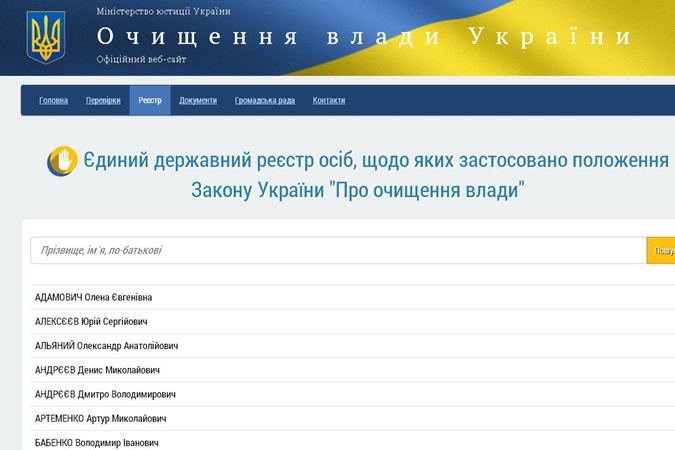Select АЛЕКСЄЄВ Юрій Сергійович entry
675x450 pixels.
pyautogui.click(x=91, y=321)
